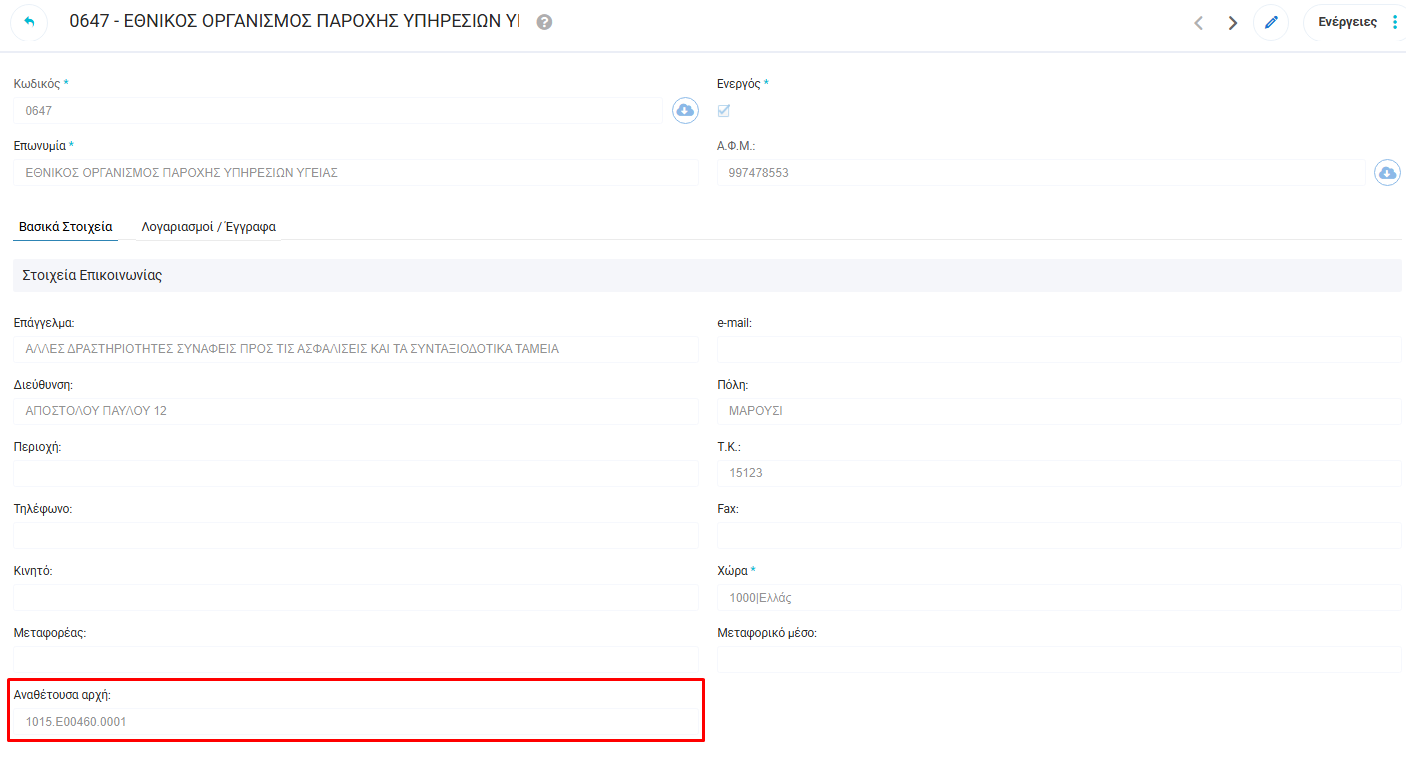
Task: Go to the previous record arrow
Action: tap(1198, 23)
